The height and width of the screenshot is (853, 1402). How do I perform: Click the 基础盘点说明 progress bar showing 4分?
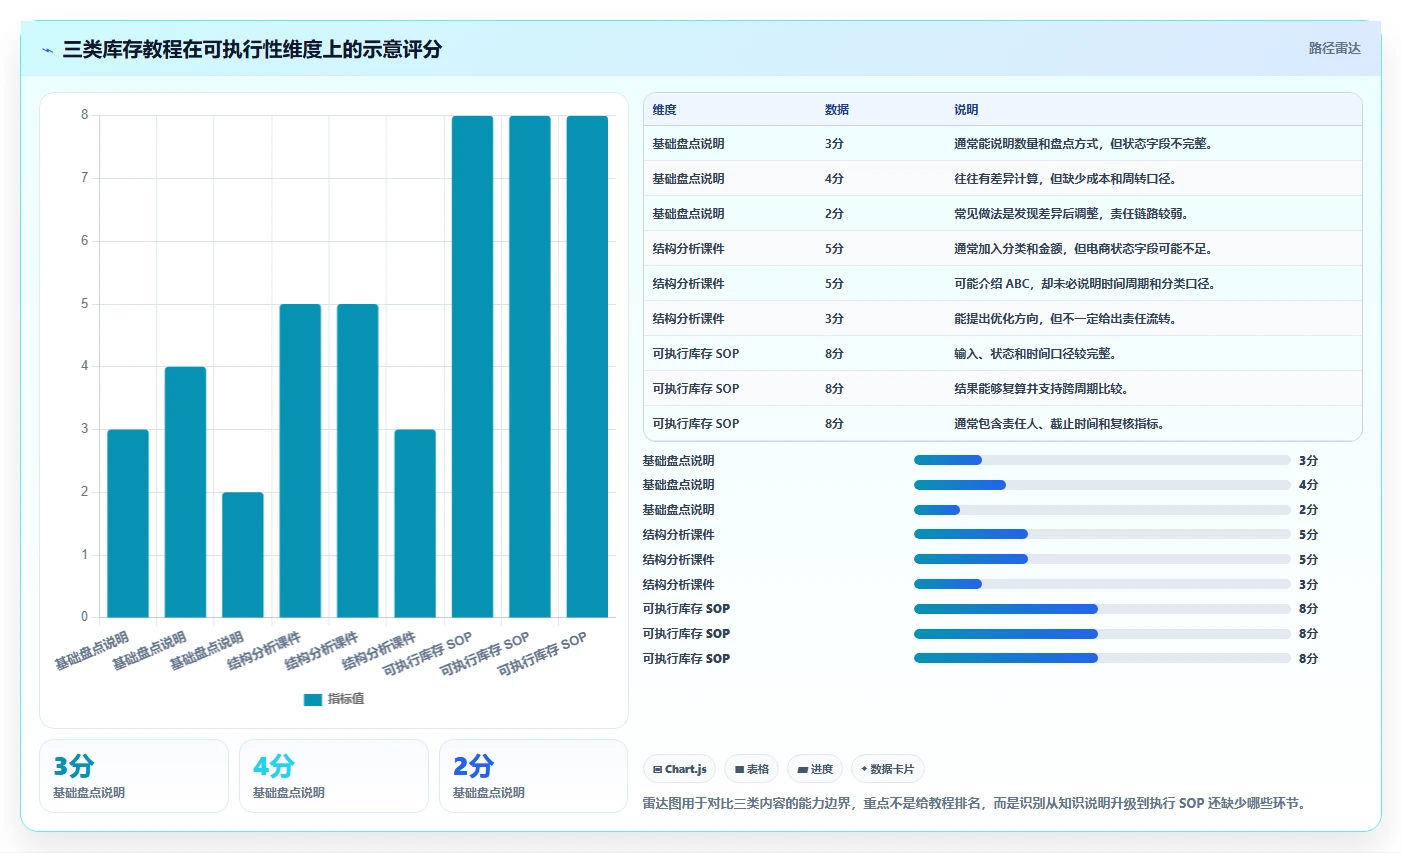[x=1102, y=485]
